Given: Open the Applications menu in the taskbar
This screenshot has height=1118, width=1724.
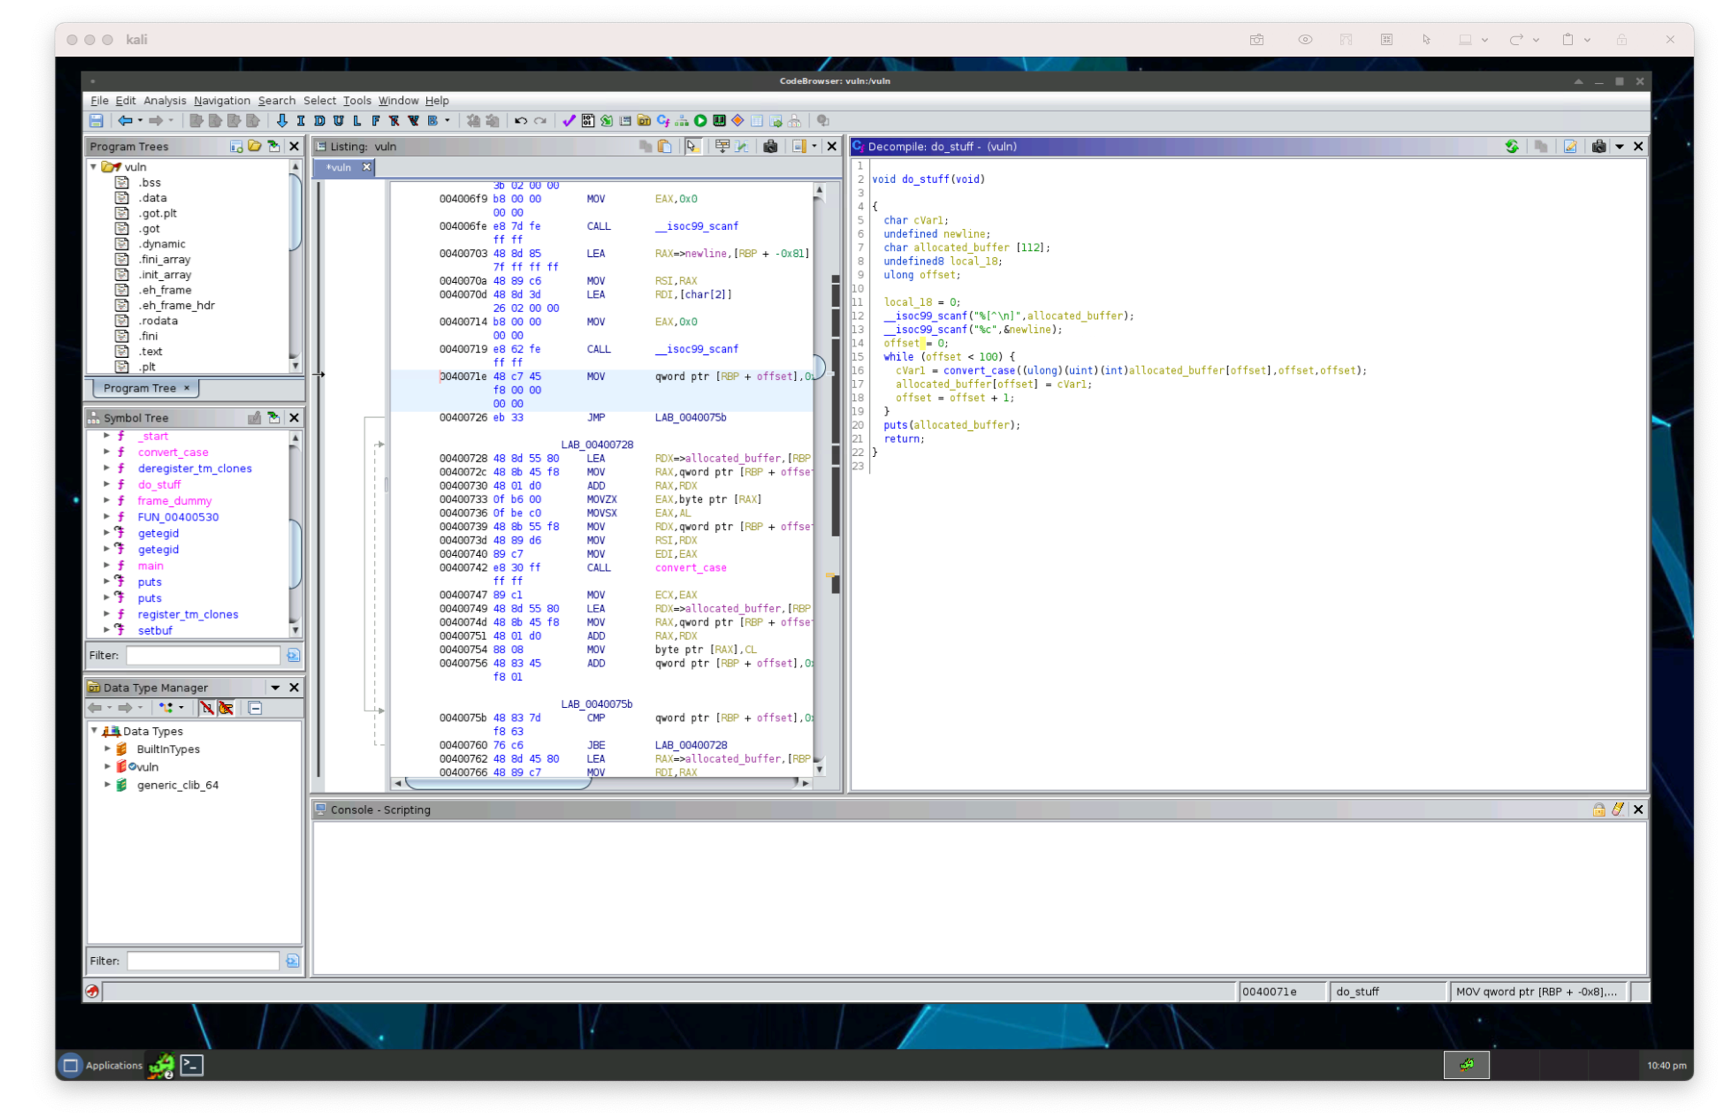Looking at the screenshot, I should (102, 1065).
